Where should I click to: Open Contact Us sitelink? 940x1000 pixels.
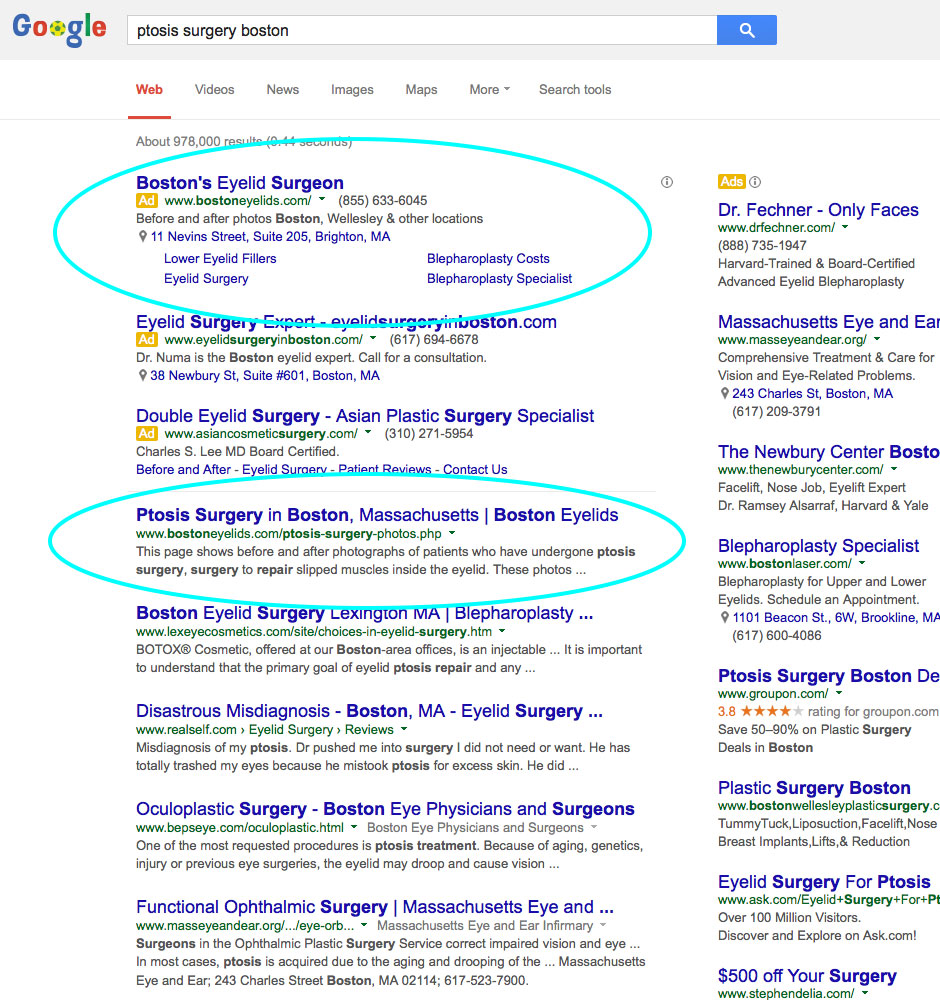(475, 469)
